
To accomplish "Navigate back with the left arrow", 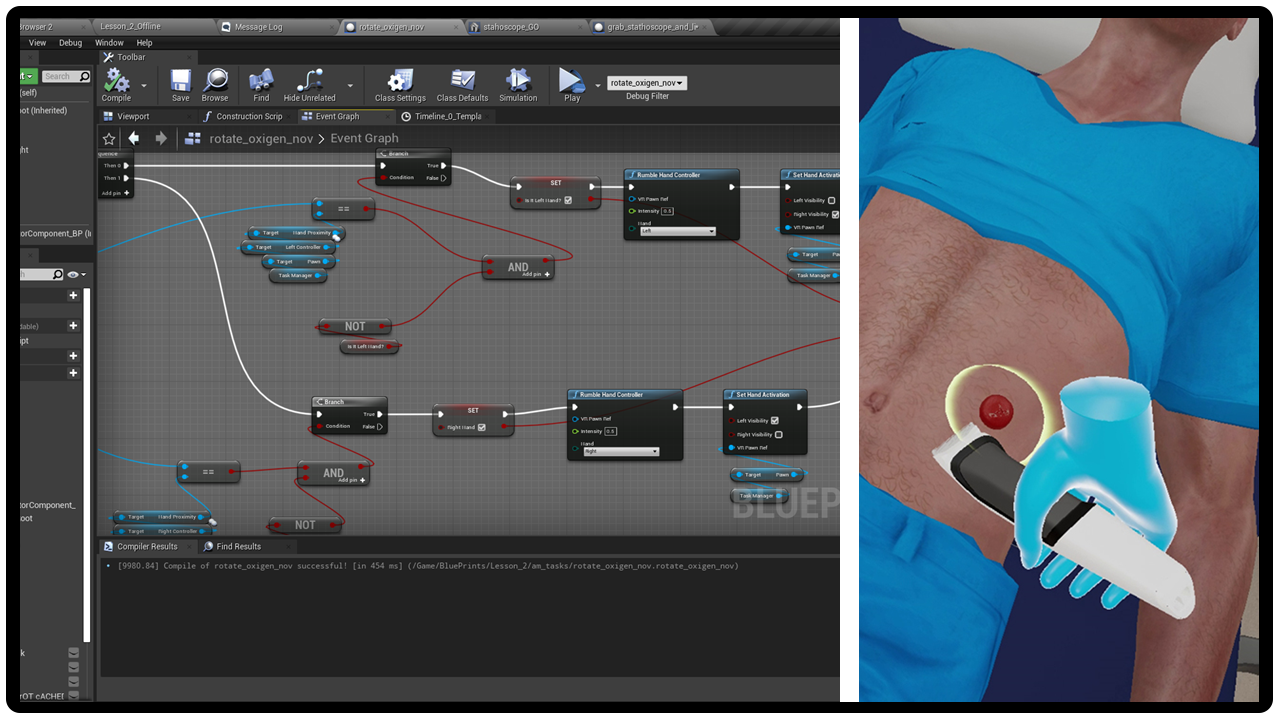I will [134, 138].
